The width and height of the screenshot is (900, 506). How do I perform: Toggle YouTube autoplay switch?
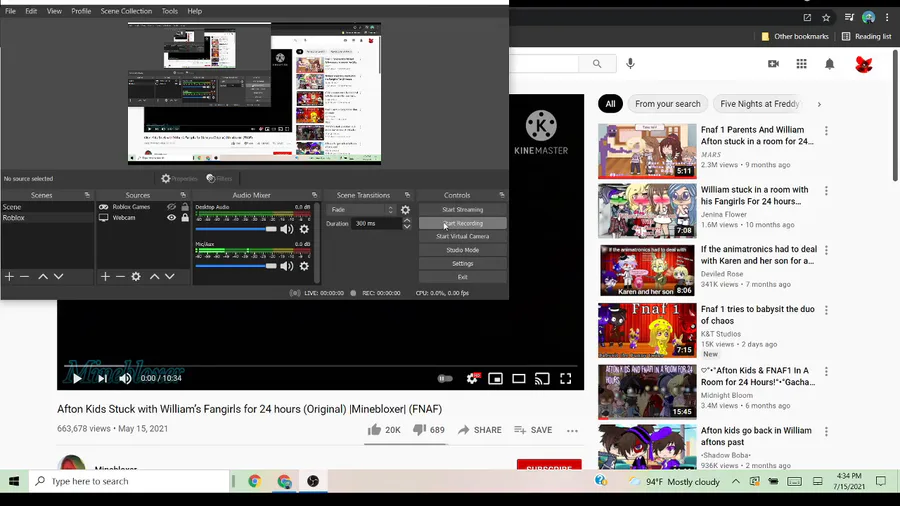click(x=445, y=379)
